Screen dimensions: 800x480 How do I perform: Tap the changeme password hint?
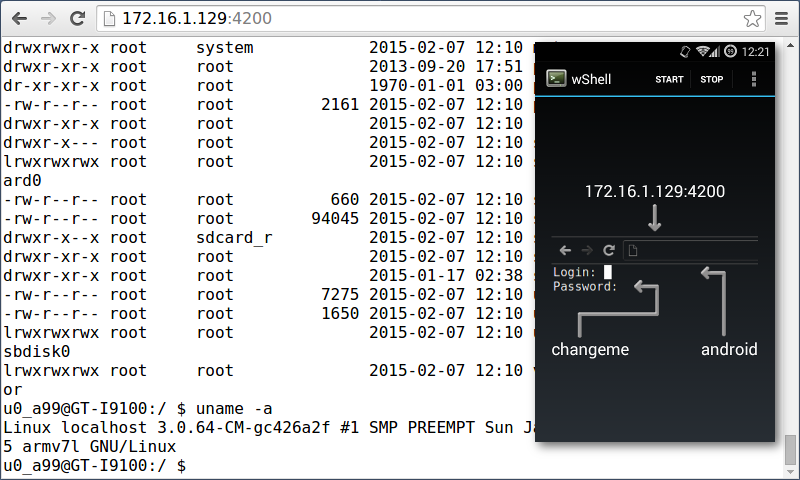pos(590,349)
